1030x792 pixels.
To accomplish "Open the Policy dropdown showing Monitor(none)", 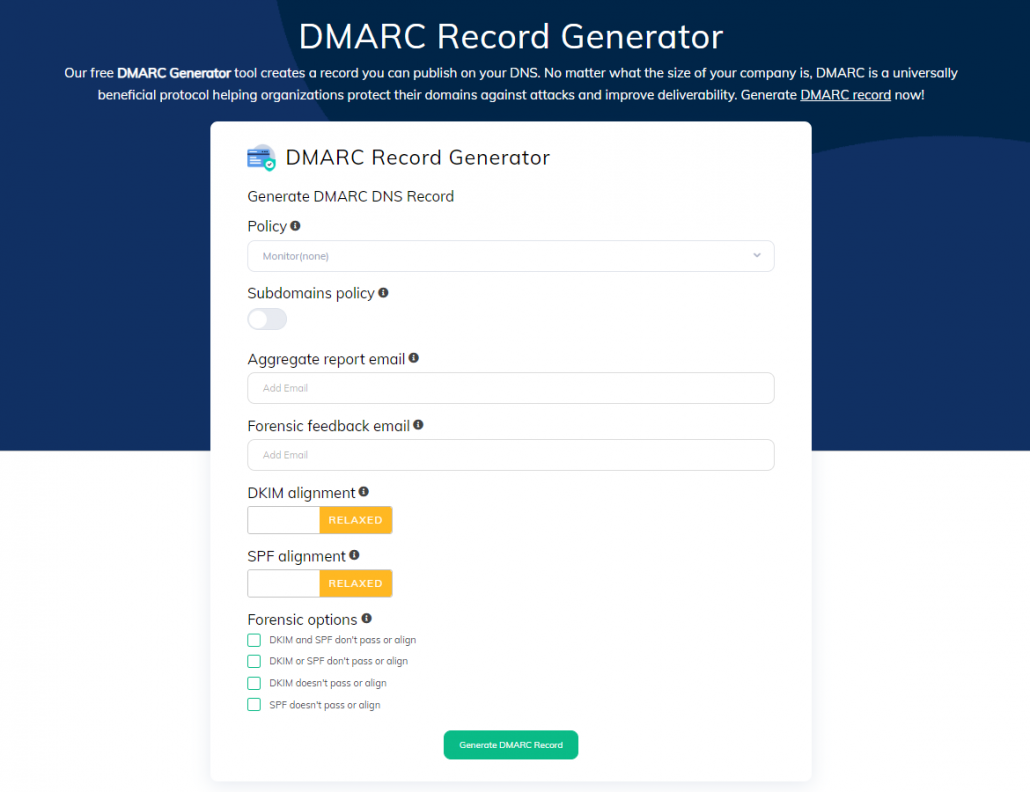I will pyautogui.click(x=510, y=256).
